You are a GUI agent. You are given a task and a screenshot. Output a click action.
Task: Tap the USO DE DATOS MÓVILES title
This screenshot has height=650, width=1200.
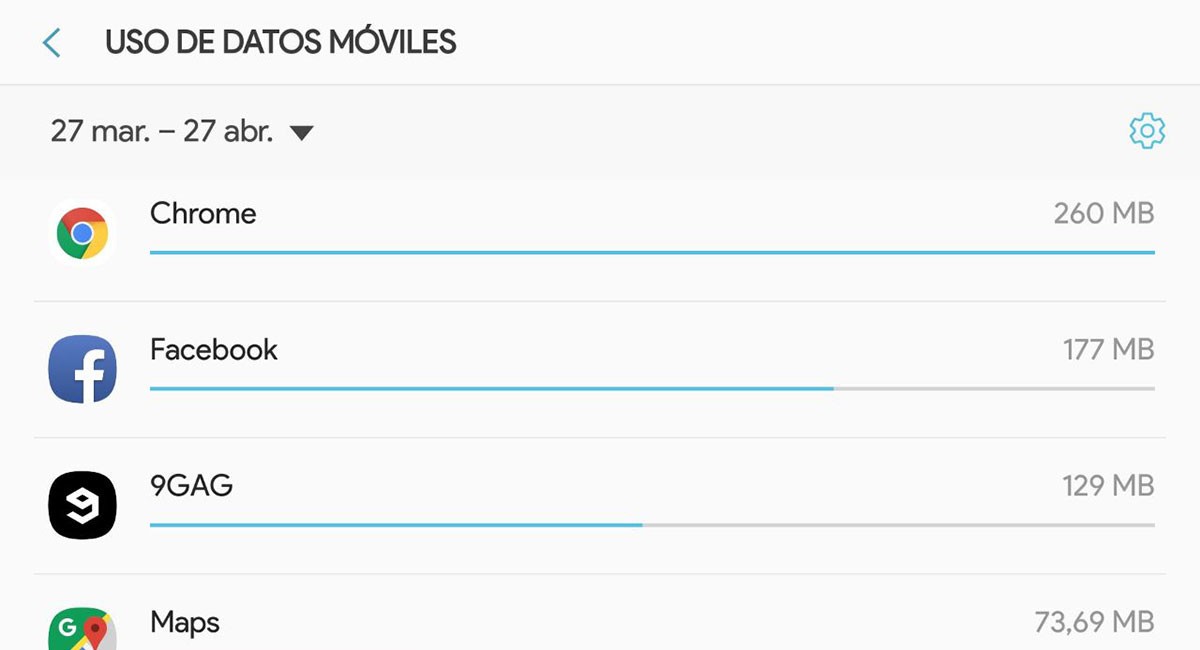click(280, 42)
